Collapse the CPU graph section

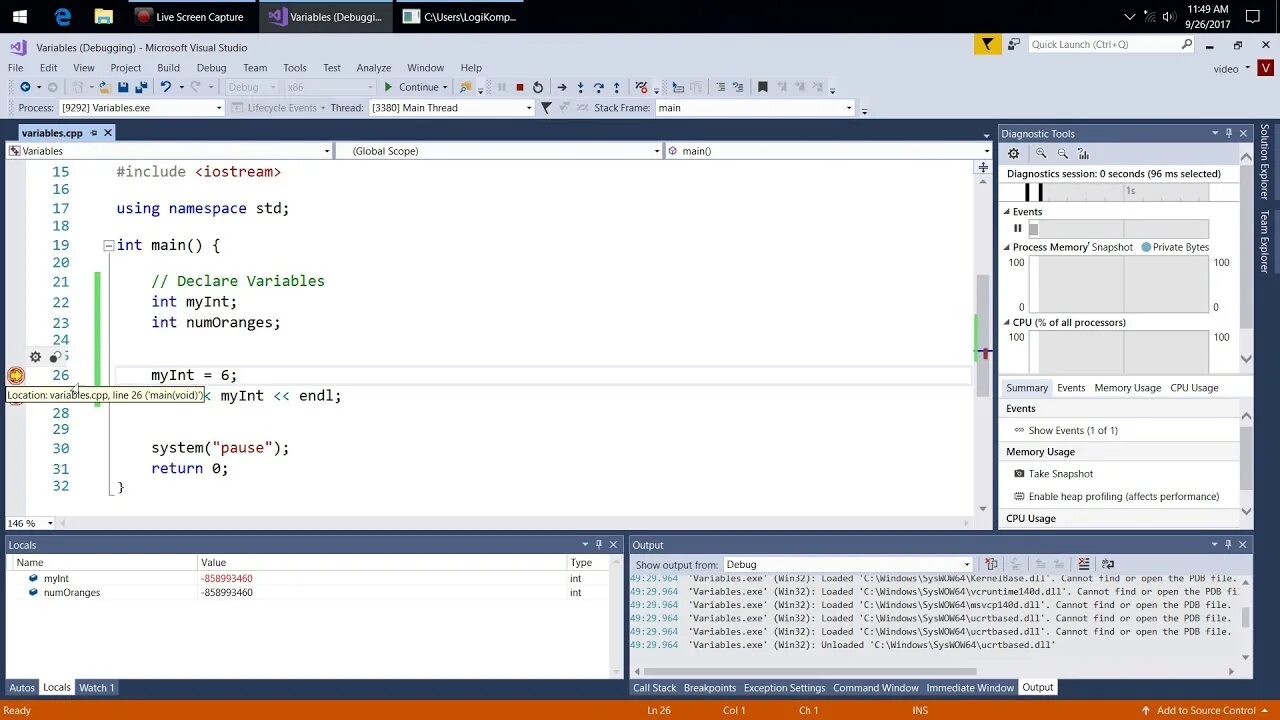pyautogui.click(x=1007, y=323)
